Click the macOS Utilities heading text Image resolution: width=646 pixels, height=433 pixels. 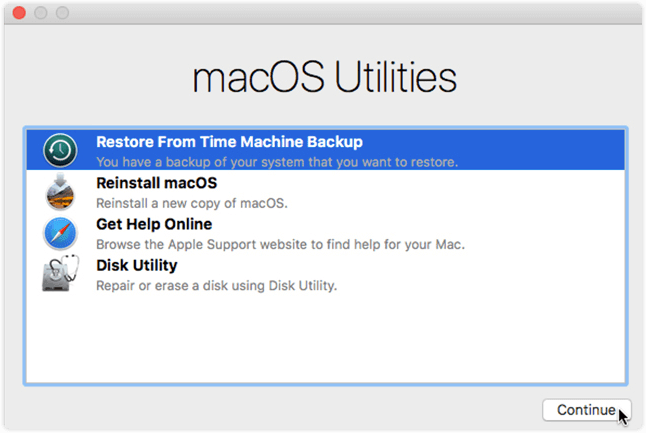322,78
